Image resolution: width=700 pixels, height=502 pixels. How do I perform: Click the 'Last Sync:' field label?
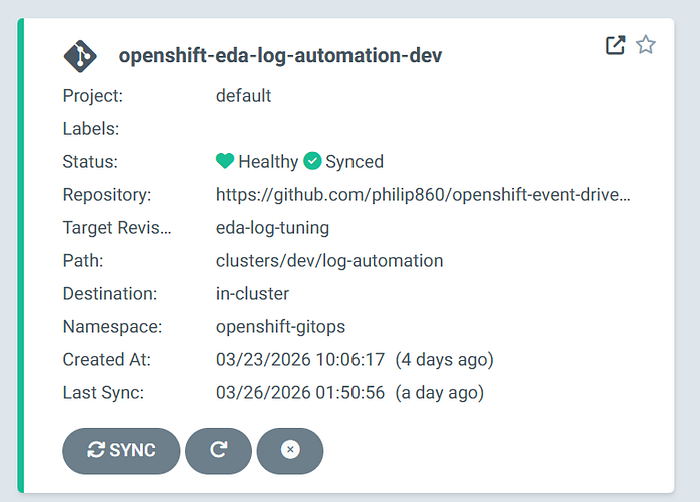point(103,393)
